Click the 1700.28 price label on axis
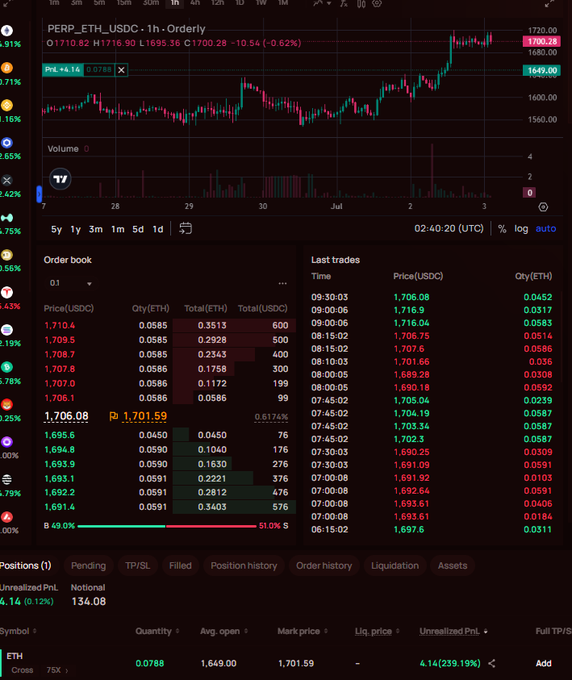The width and height of the screenshot is (572, 680). pos(542,41)
